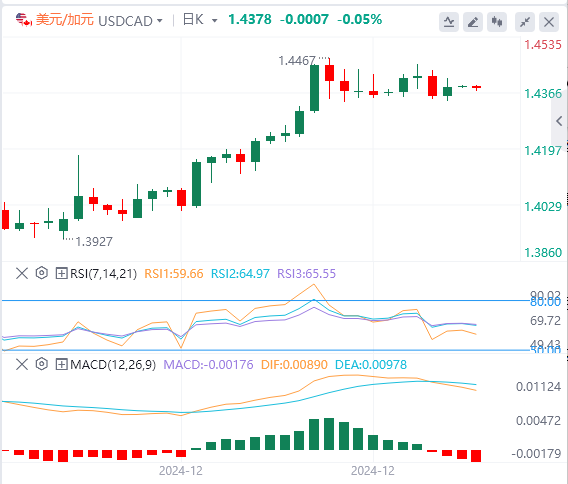
Task: Remove the MACD indicator panel
Action: tap(22, 364)
